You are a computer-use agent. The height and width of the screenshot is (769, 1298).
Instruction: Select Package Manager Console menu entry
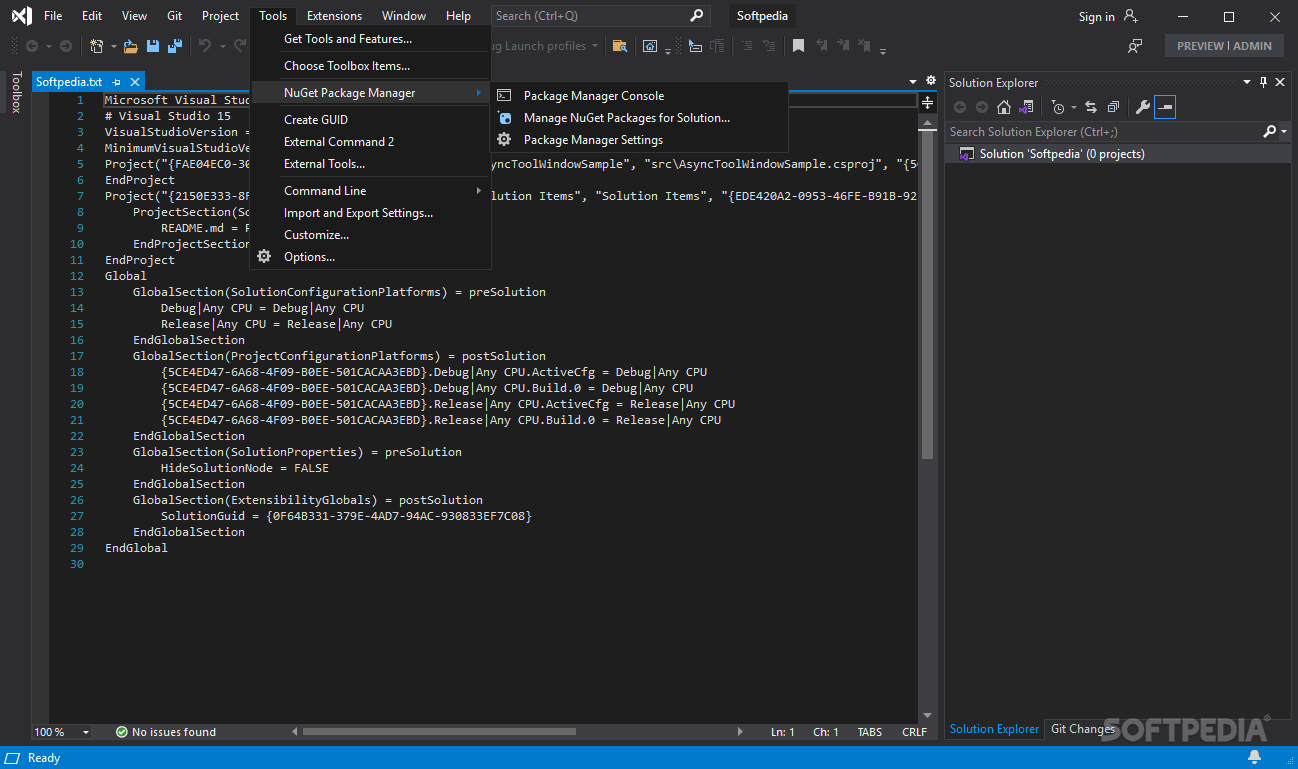[x=594, y=96]
